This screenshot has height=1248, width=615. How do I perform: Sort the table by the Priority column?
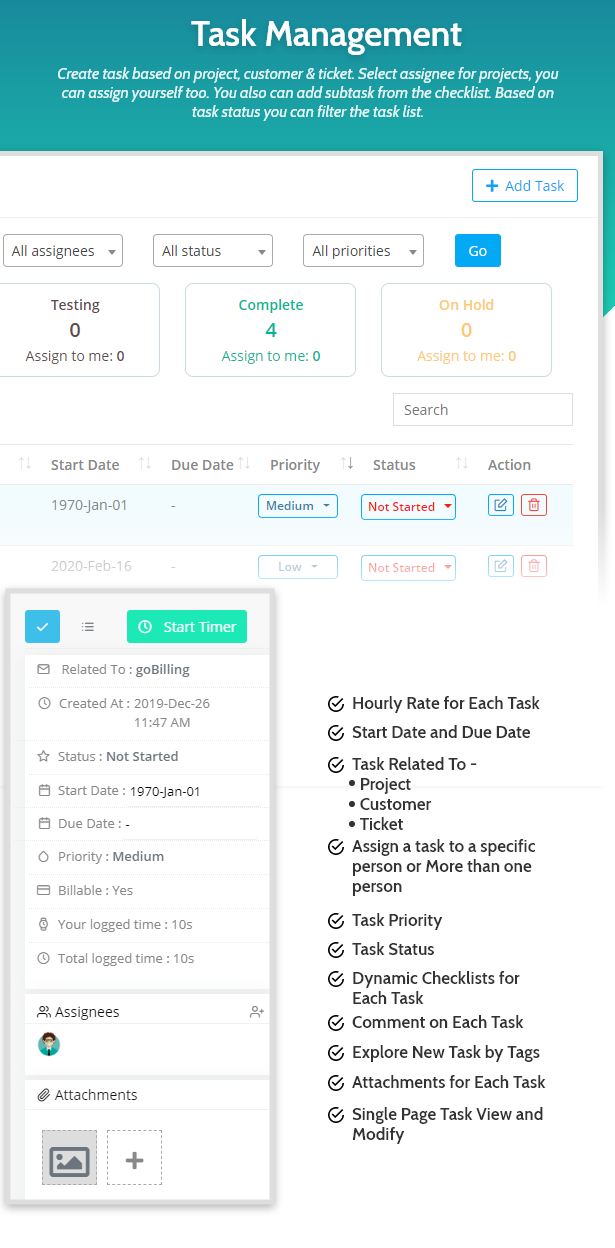347,464
